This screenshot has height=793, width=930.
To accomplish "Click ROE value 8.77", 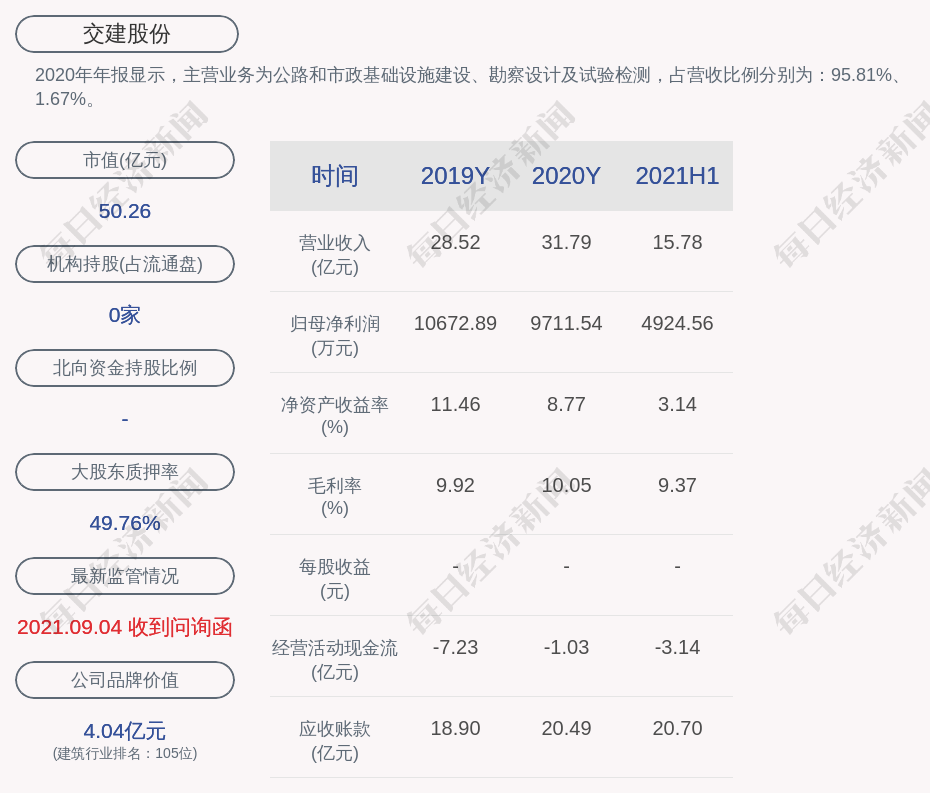I will pos(566,405).
